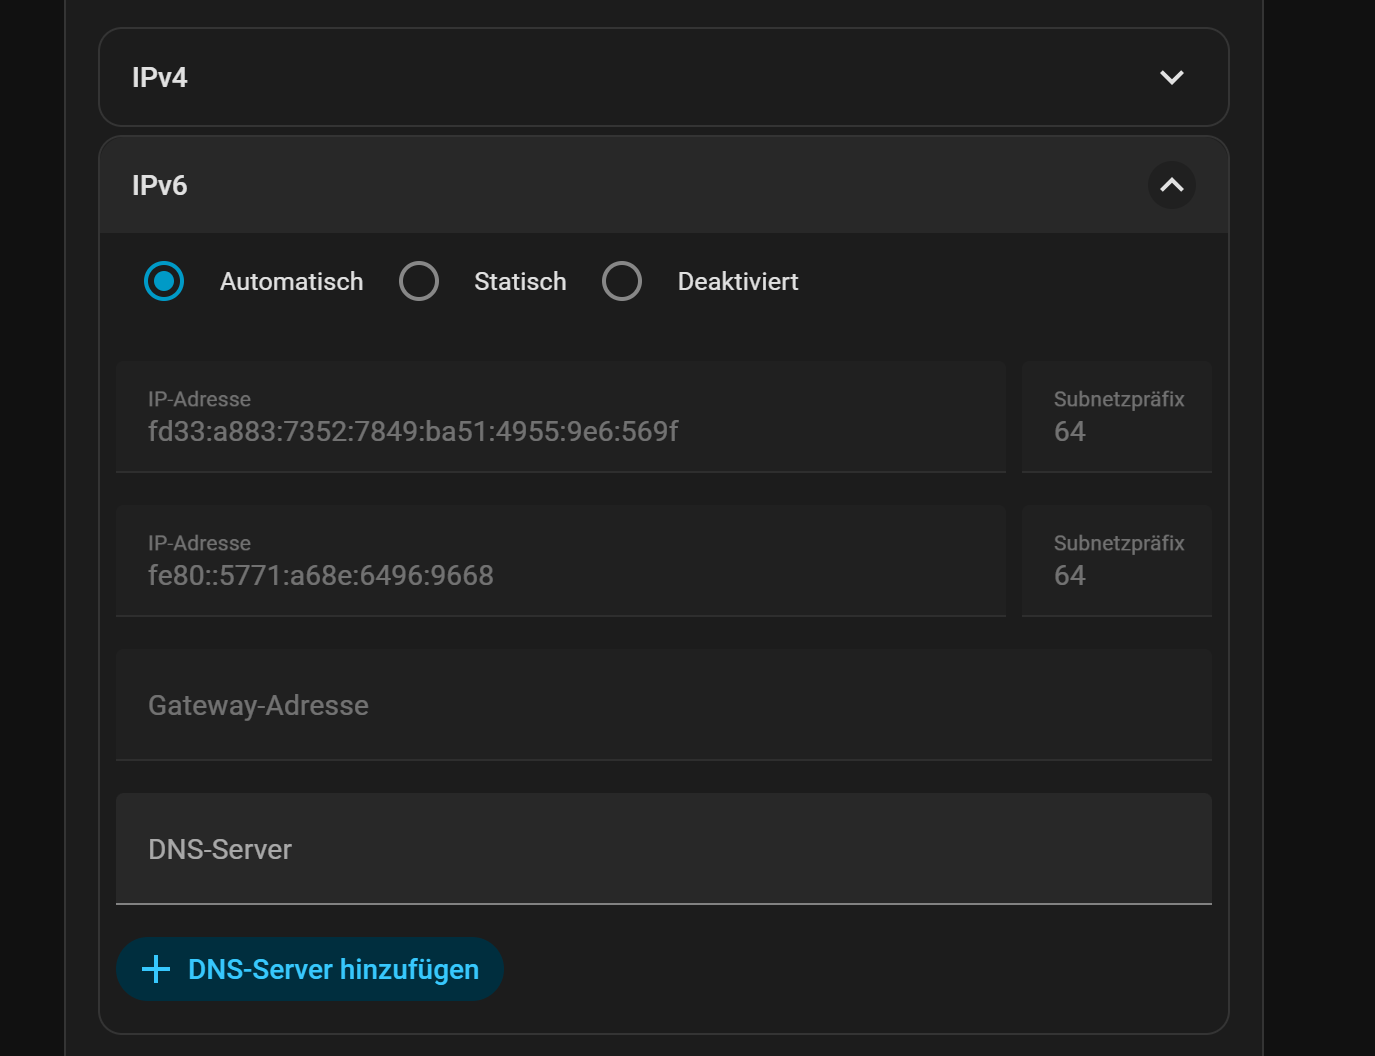Click Subnetzpräfix field beside the fd33 address

(1116, 417)
